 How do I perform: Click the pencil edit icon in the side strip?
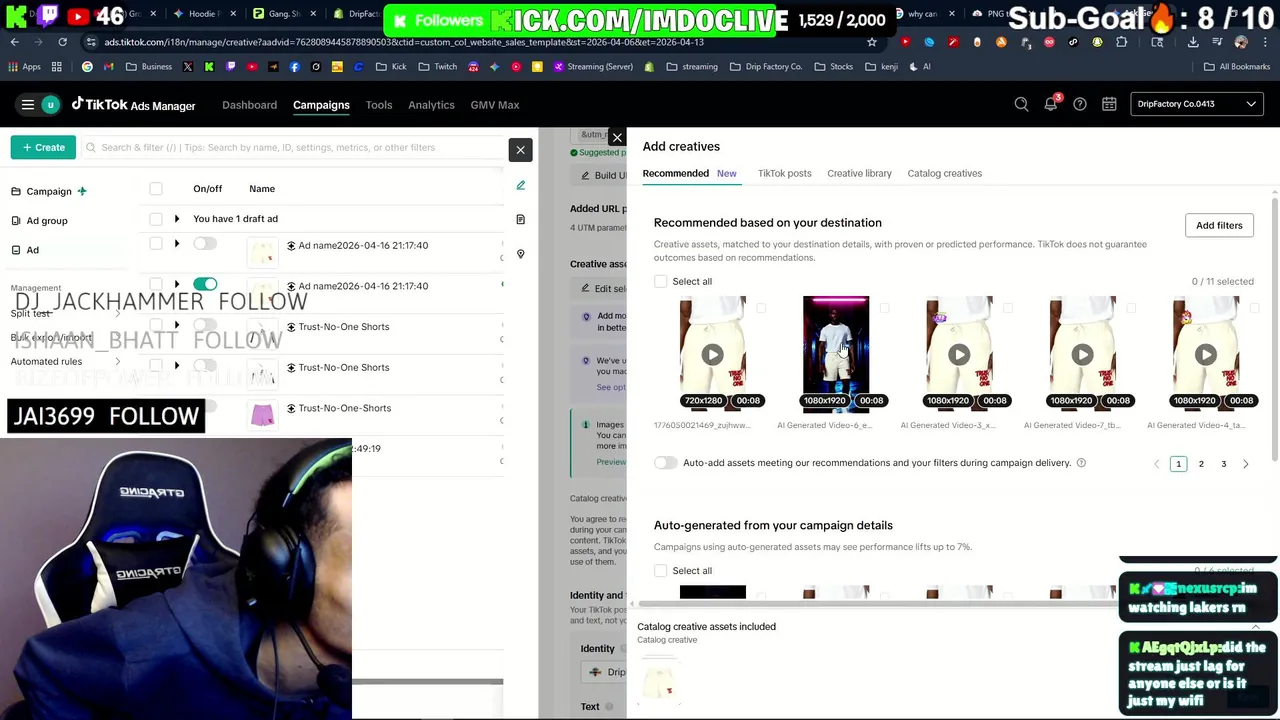pos(520,185)
